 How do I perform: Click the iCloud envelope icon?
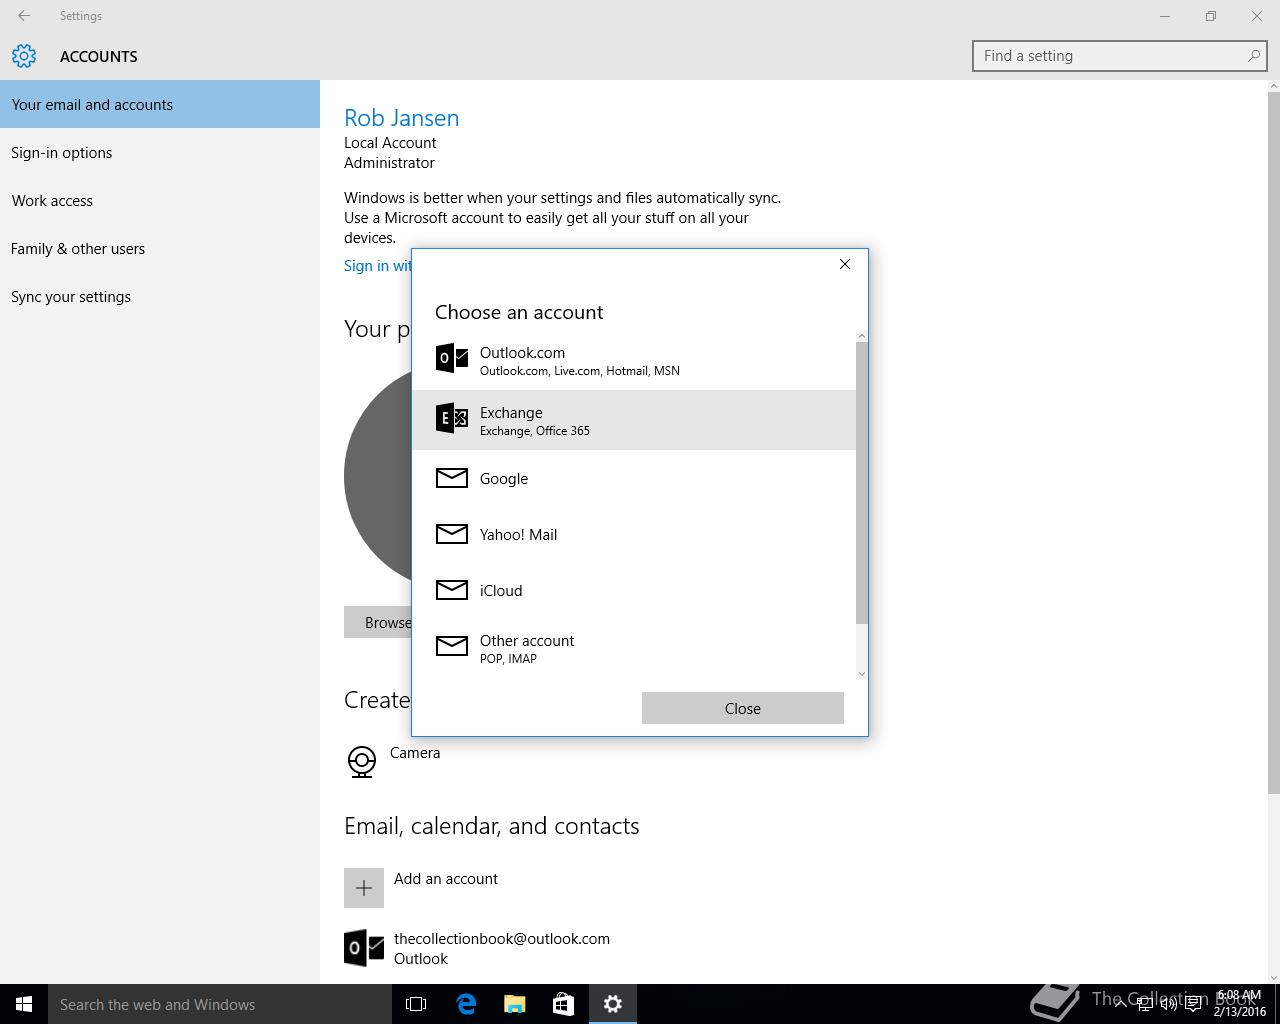[x=452, y=590]
